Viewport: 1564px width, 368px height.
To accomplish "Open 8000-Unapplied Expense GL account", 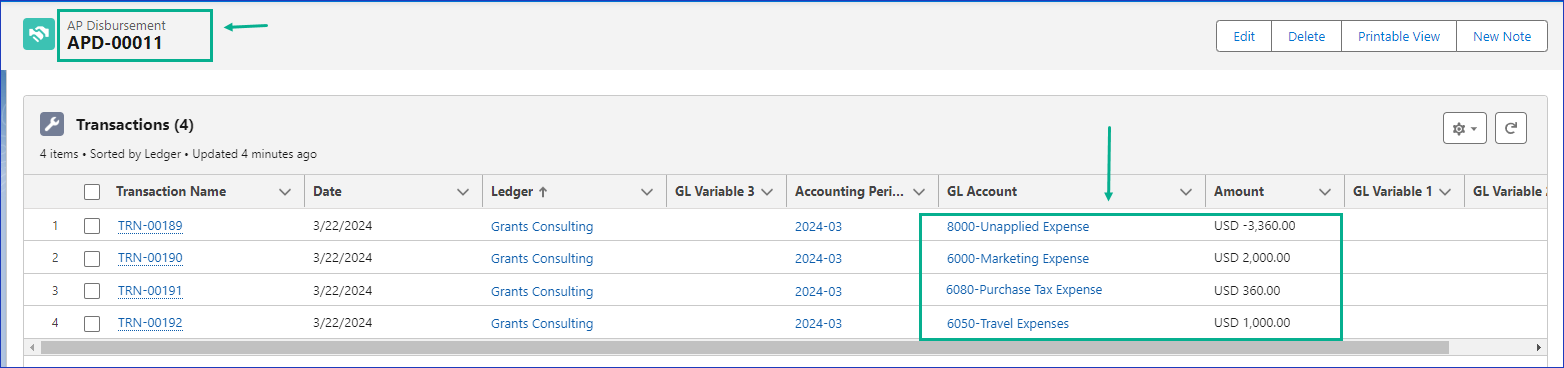I will tap(1018, 226).
